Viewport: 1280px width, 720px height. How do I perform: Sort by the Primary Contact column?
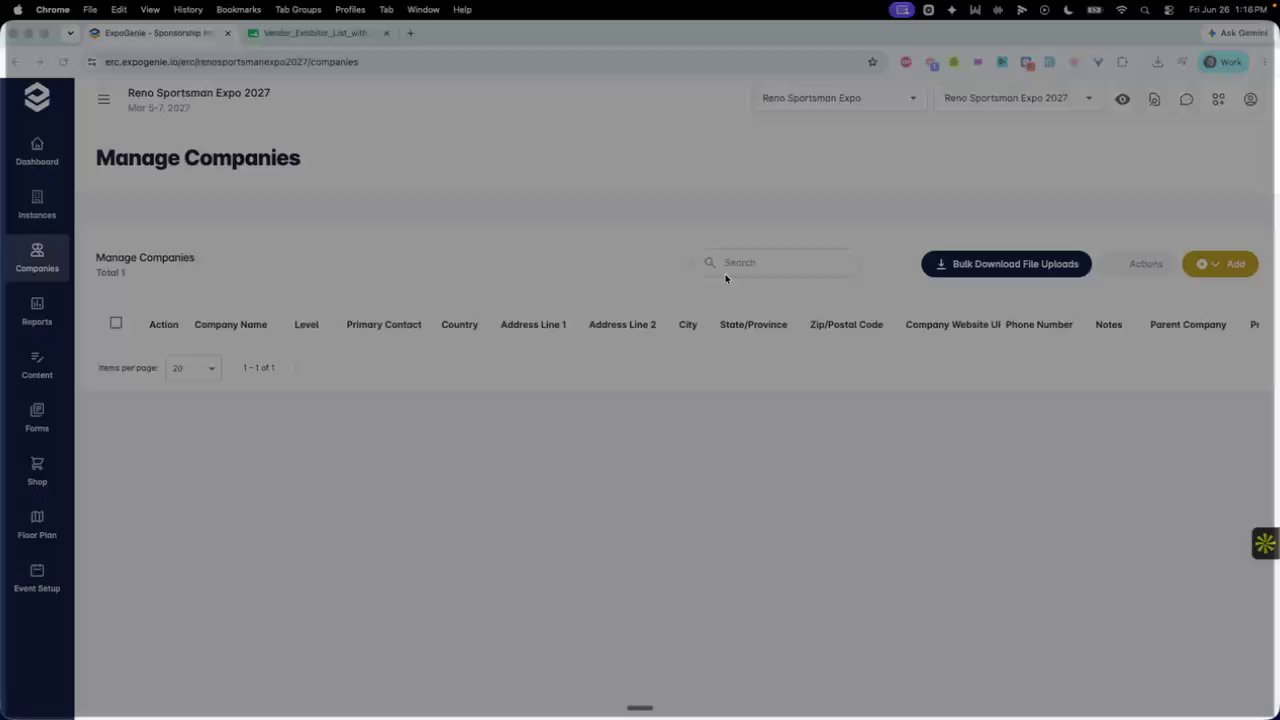point(384,324)
